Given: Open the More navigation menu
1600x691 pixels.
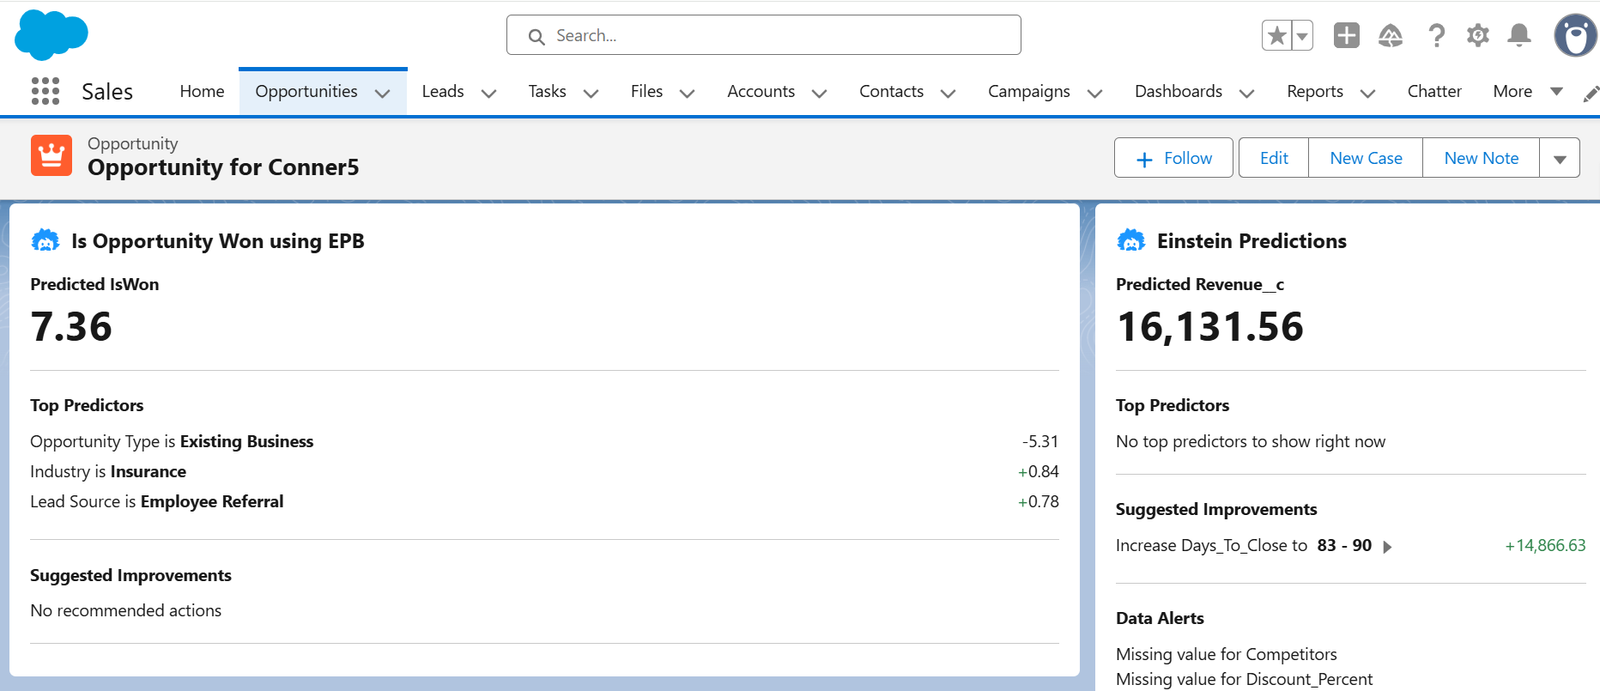Looking at the screenshot, I should pyautogui.click(x=1526, y=91).
